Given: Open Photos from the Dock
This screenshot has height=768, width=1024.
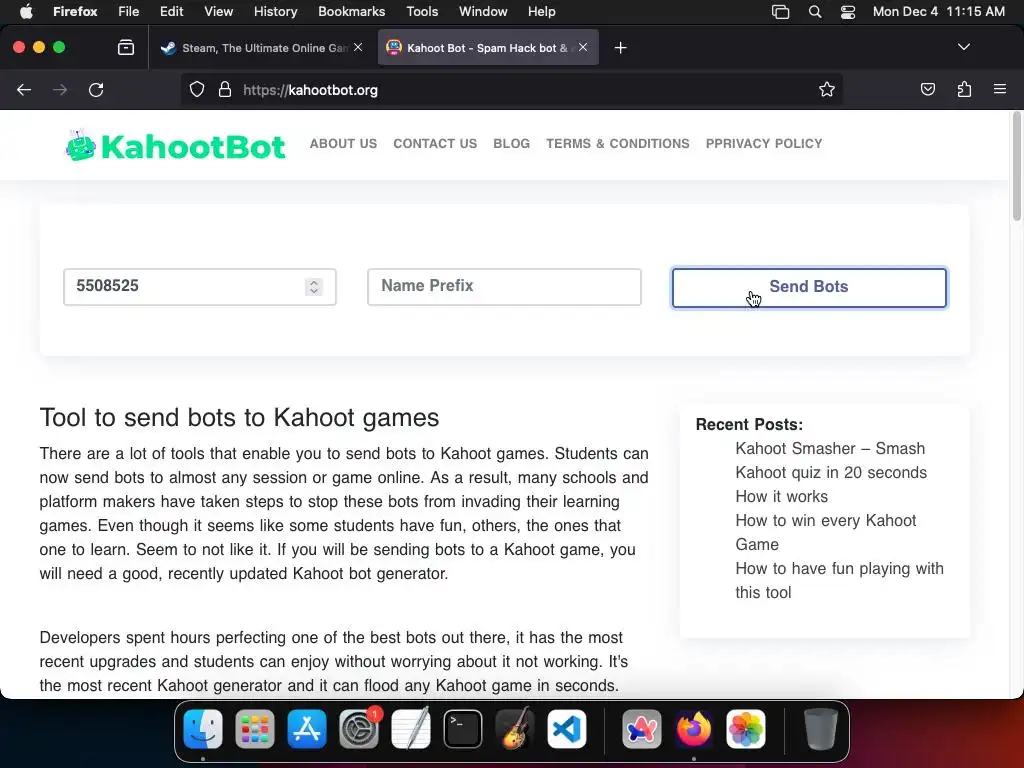Looking at the screenshot, I should coord(746,729).
